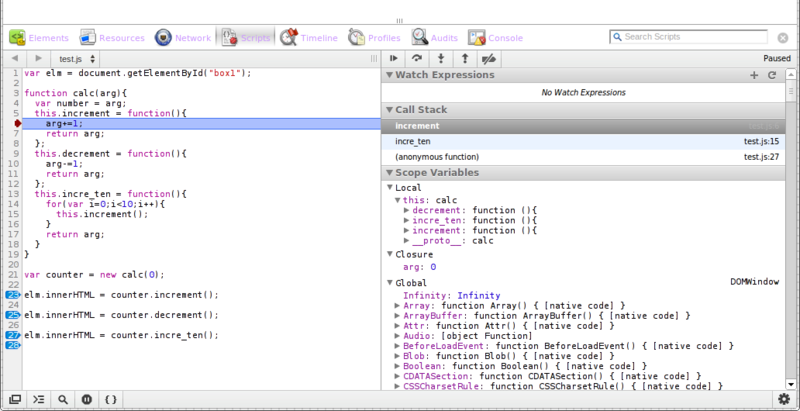The width and height of the screenshot is (800, 411).
Task: Step out of current function
Action: coord(465,59)
